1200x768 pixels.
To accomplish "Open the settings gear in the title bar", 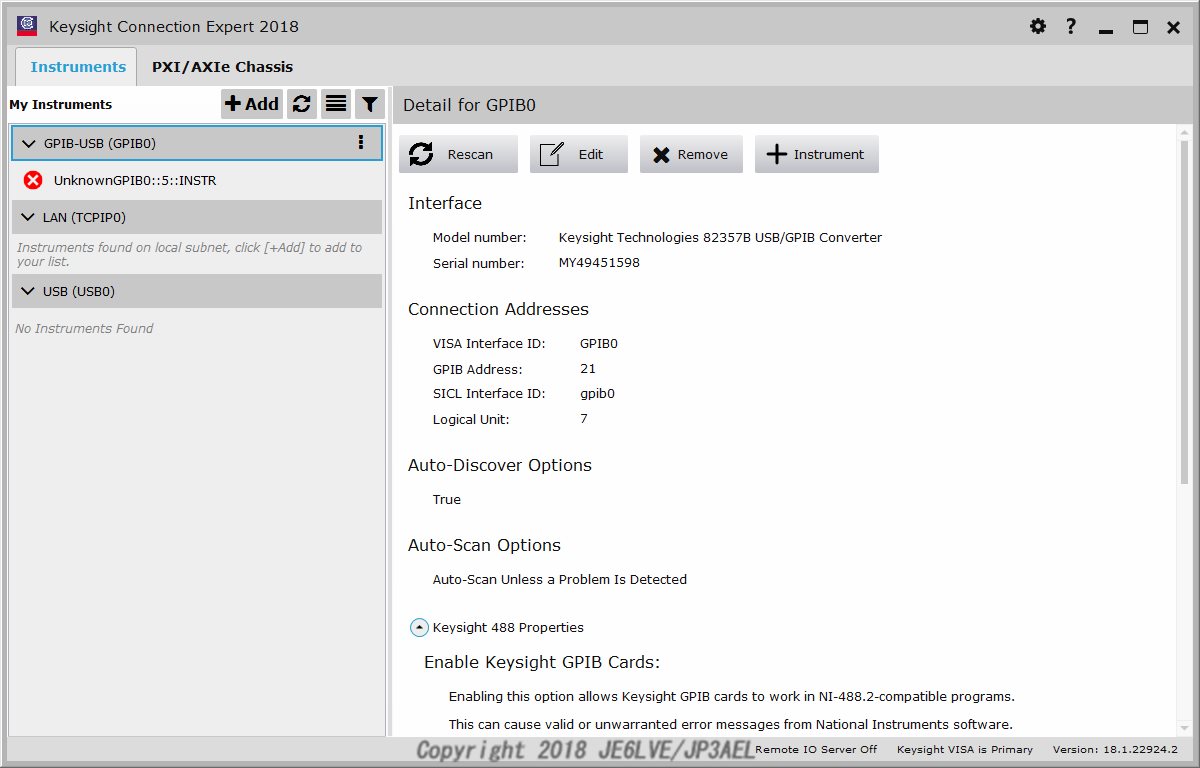I will click(1038, 26).
